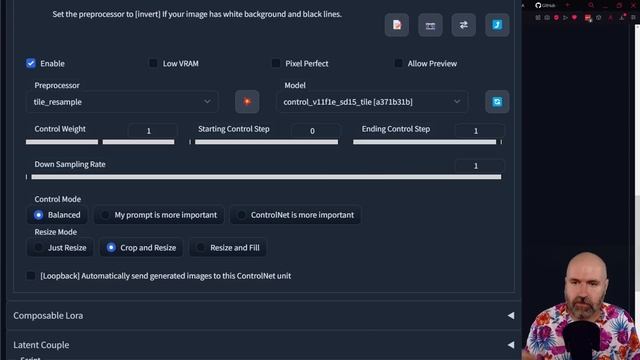Click the play arrow icon in browser toolbar
This screenshot has height=360, width=640.
(565, 18)
